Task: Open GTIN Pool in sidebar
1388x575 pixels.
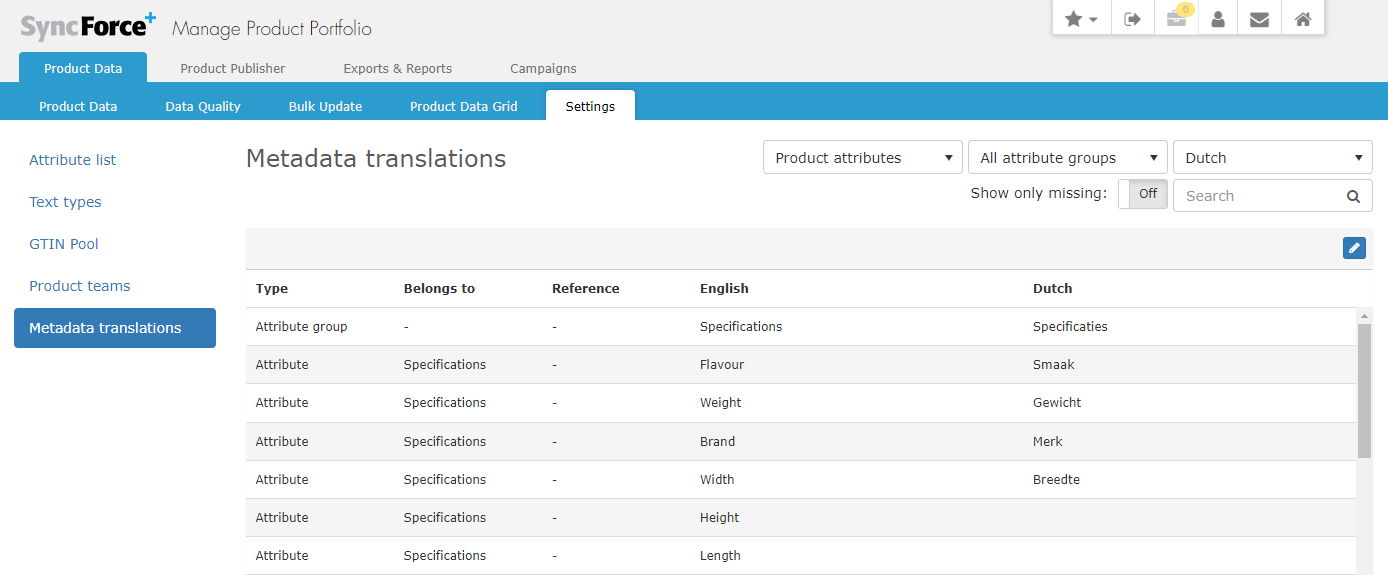Action: point(64,244)
